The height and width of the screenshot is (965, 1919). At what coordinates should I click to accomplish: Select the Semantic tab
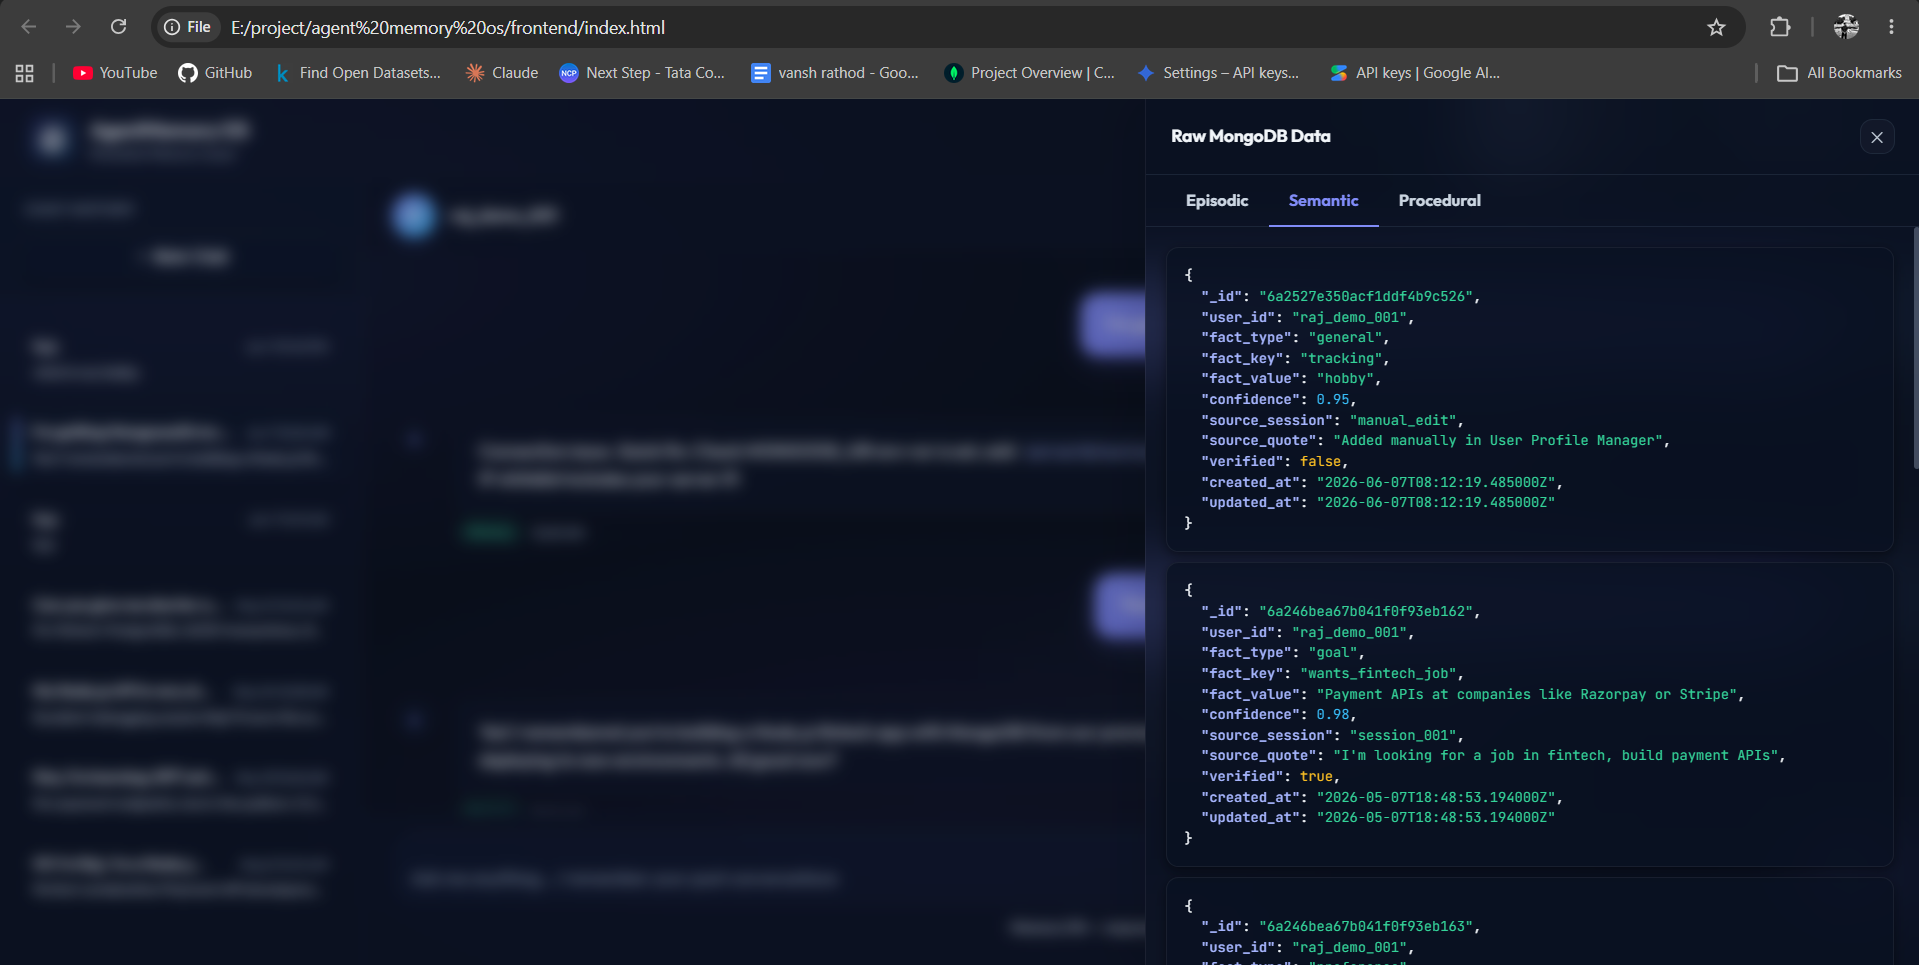pos(1323,201)
